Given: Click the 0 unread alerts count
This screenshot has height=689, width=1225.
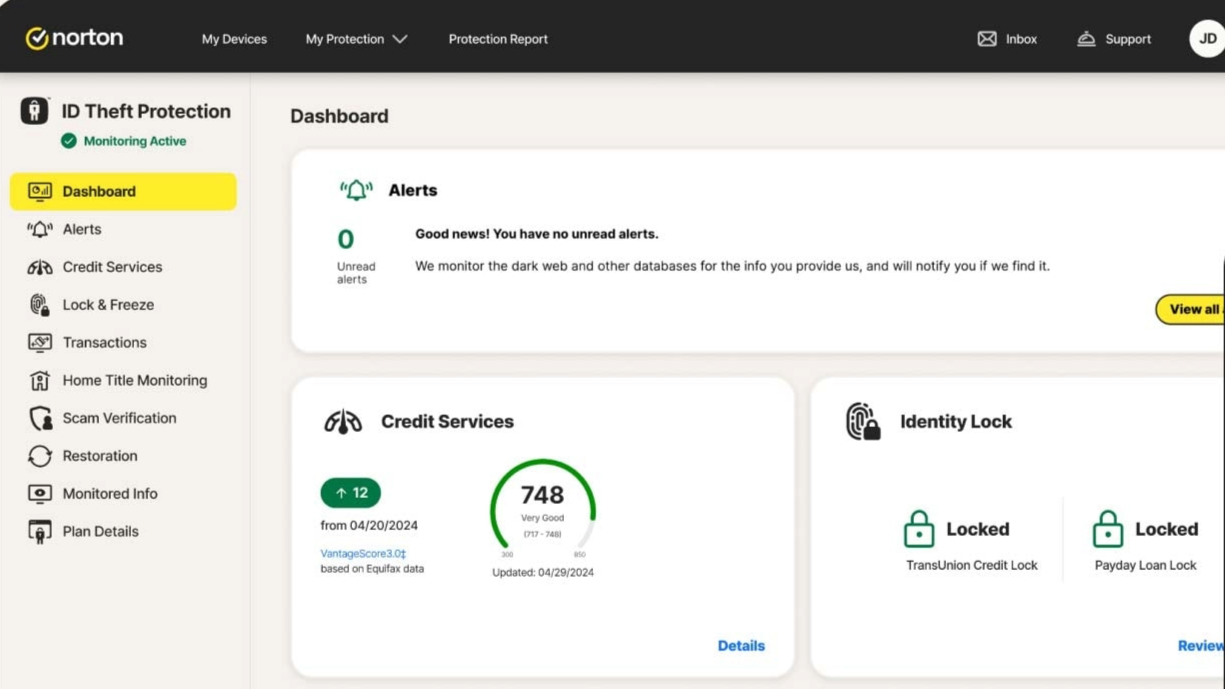Looking at the screenshot, I should pyautogui.click(x=346, y=239).
